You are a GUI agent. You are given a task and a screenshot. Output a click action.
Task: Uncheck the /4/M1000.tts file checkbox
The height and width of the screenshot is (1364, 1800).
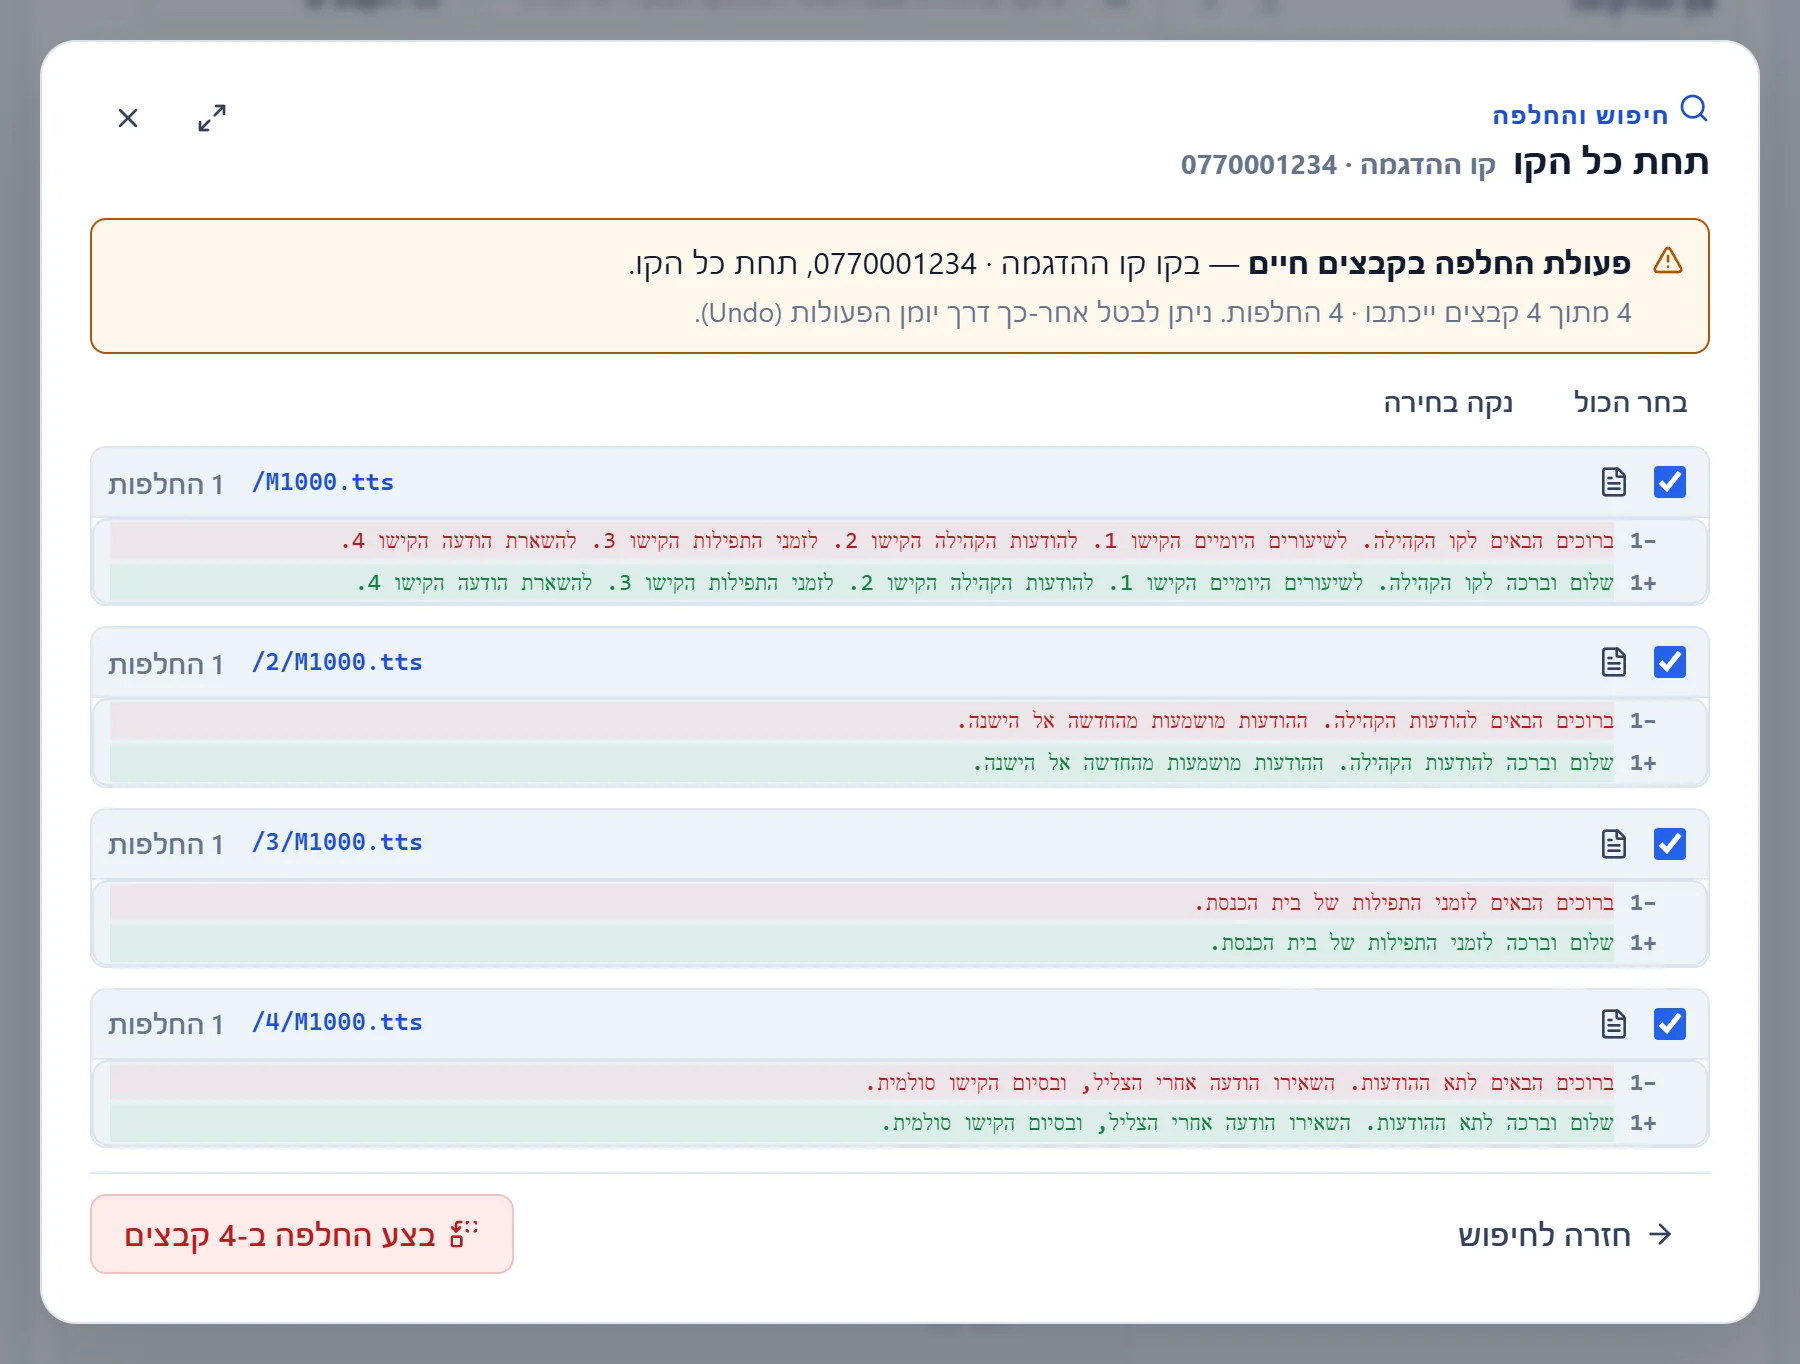click(x=1670, y=1024)
